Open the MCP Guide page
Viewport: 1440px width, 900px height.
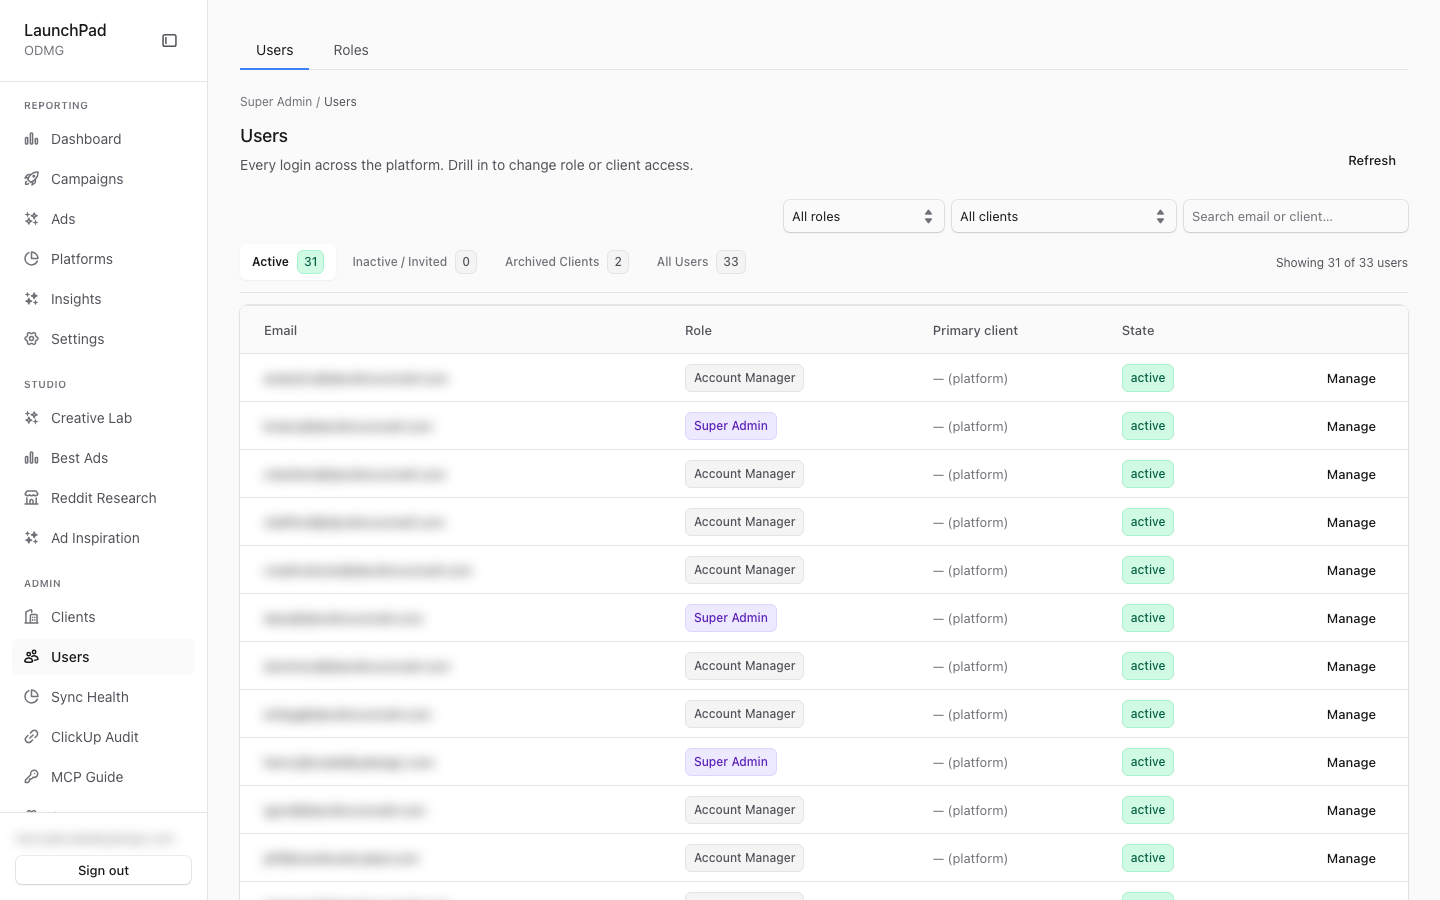click(104, 777)
